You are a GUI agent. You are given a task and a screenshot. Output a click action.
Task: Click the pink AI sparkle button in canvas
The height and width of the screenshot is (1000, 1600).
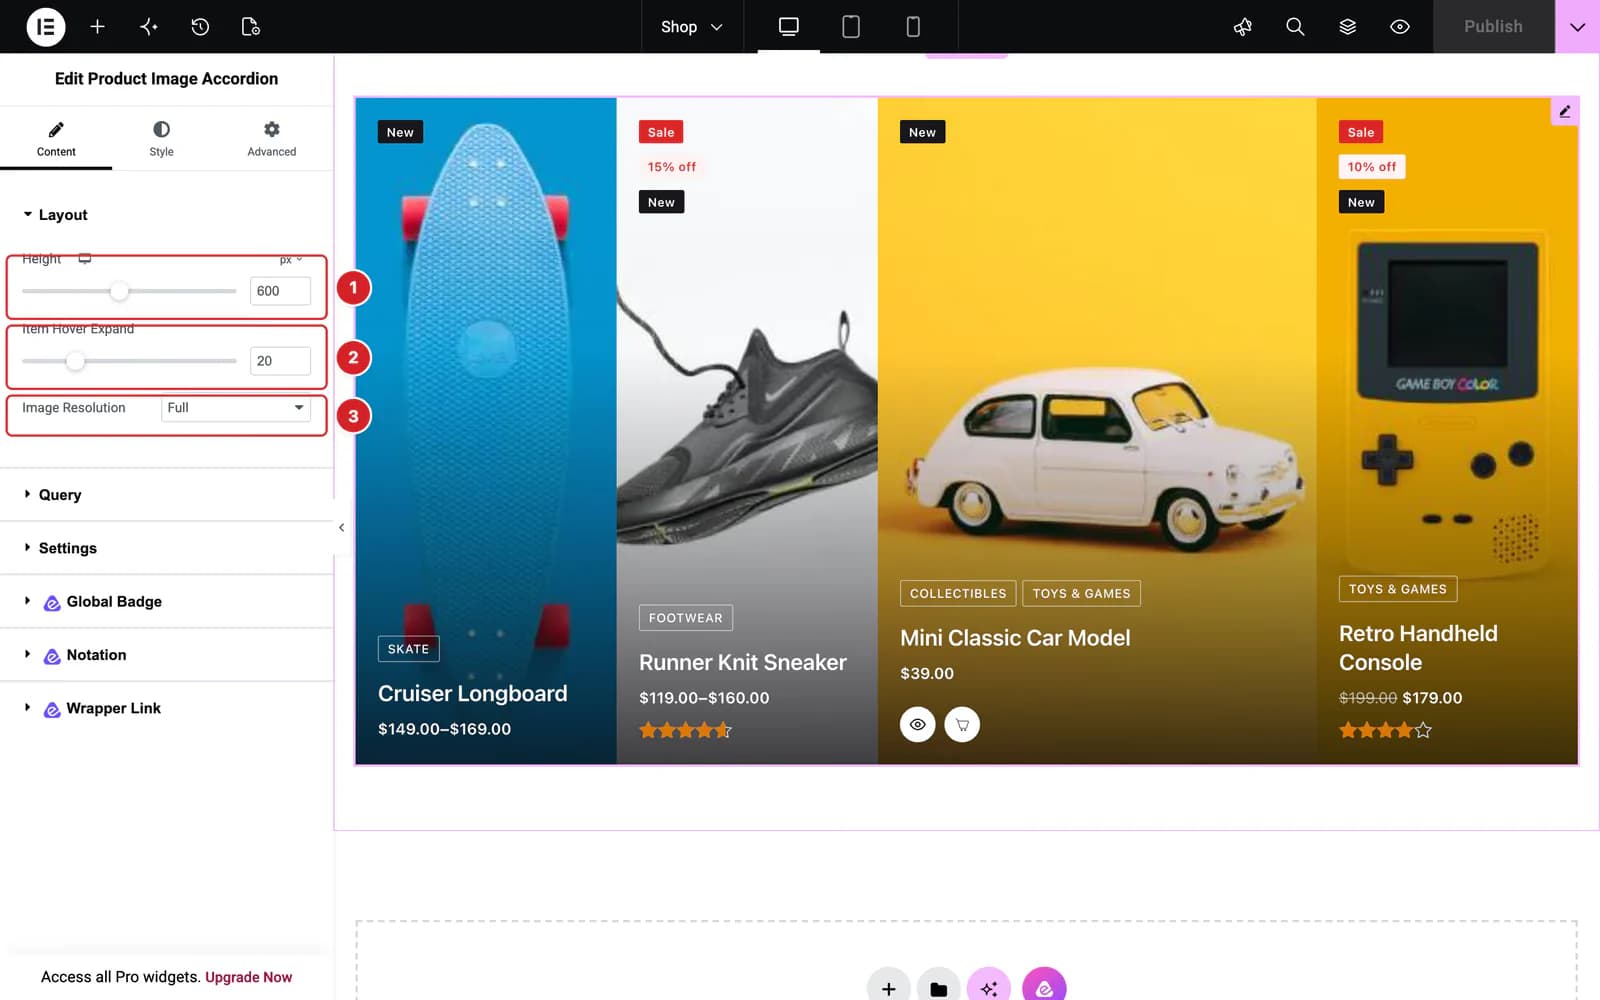(x=989, y=988)
